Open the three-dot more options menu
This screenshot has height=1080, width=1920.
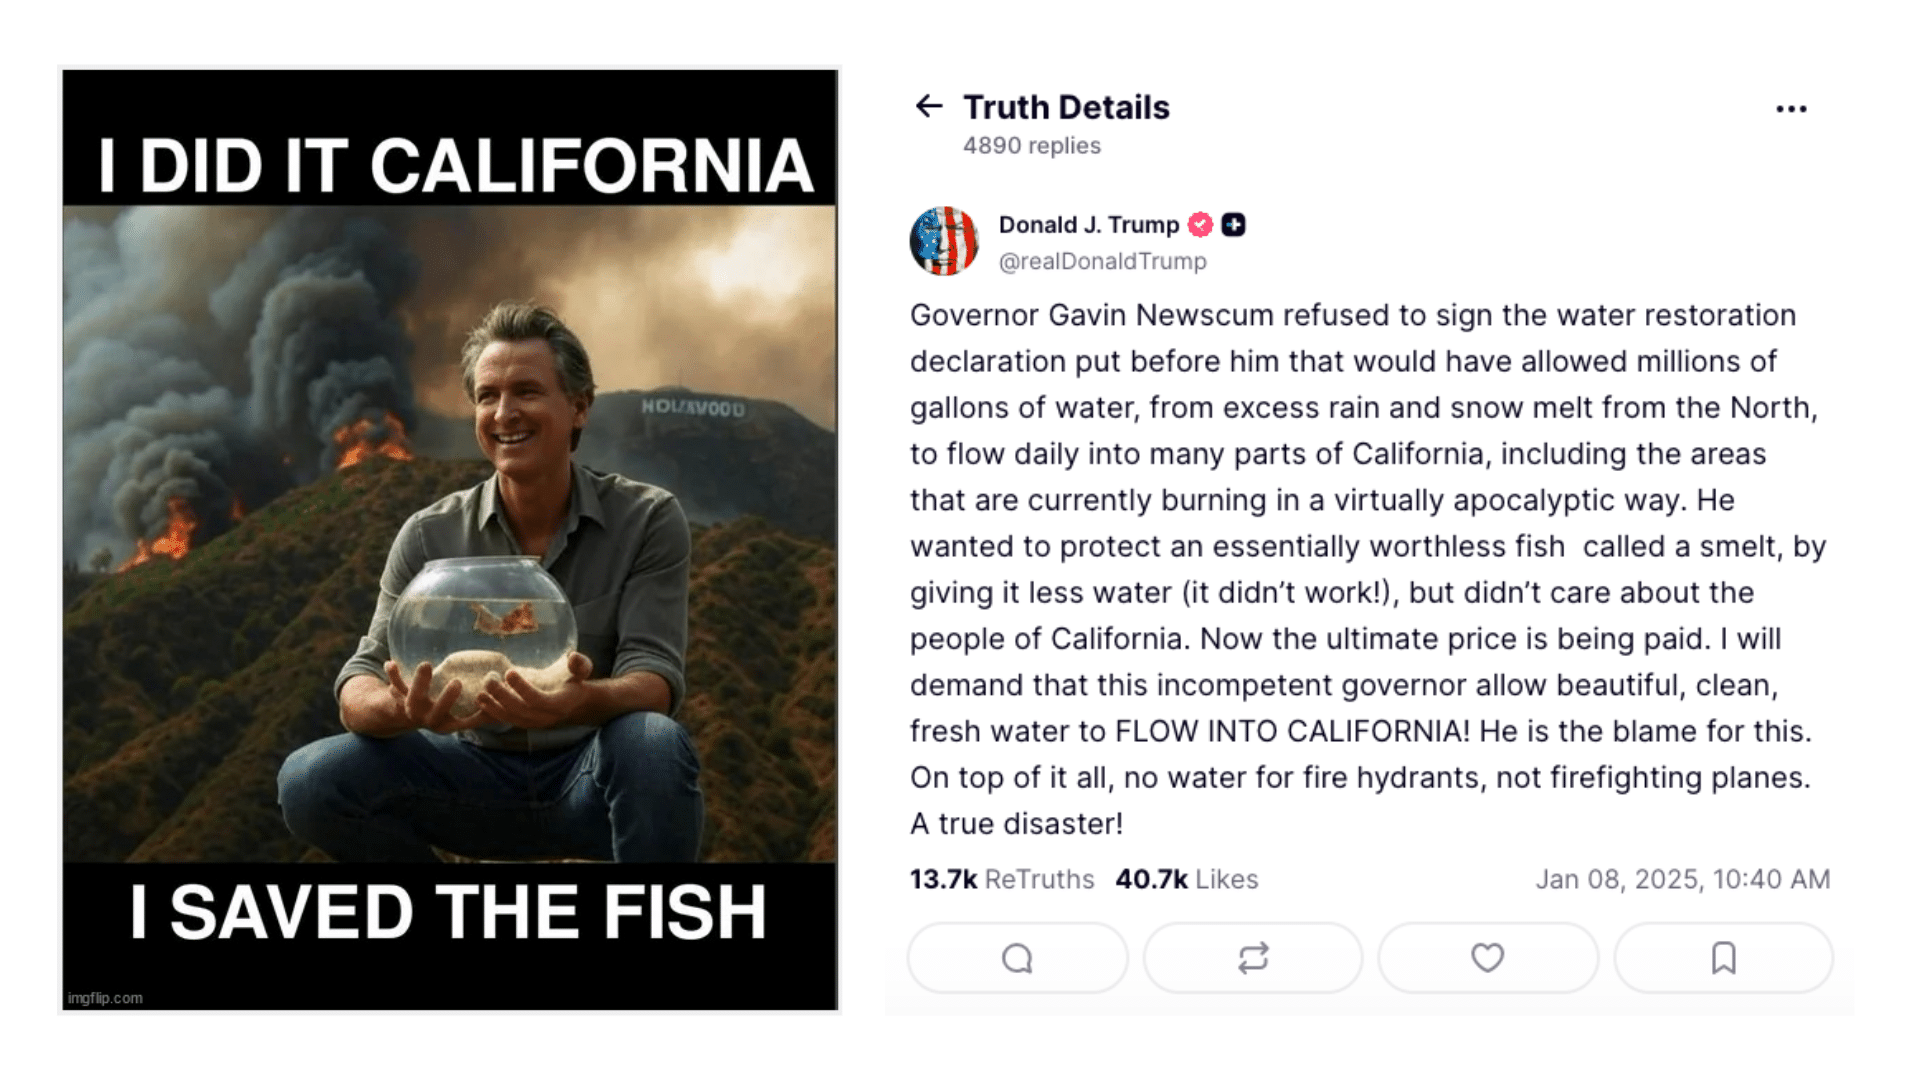(1791, 109)
